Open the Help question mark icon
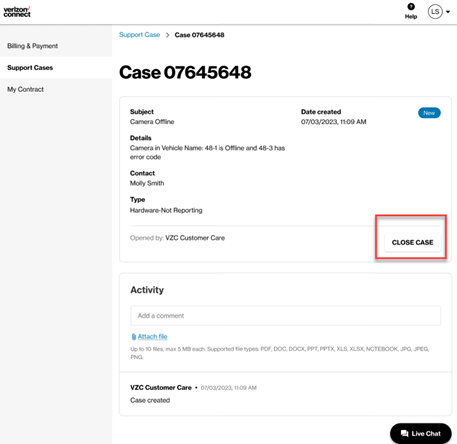The width and height of the screenshot is (457, 444). 411,7
